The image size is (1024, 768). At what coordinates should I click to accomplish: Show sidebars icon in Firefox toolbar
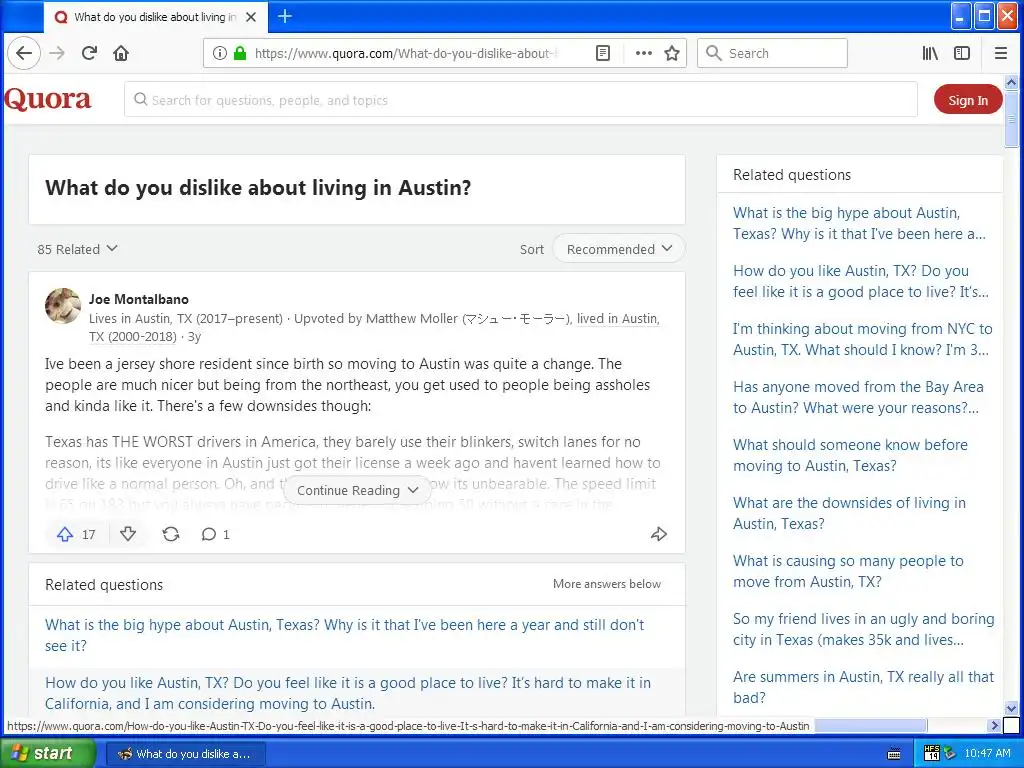(962, 54)
